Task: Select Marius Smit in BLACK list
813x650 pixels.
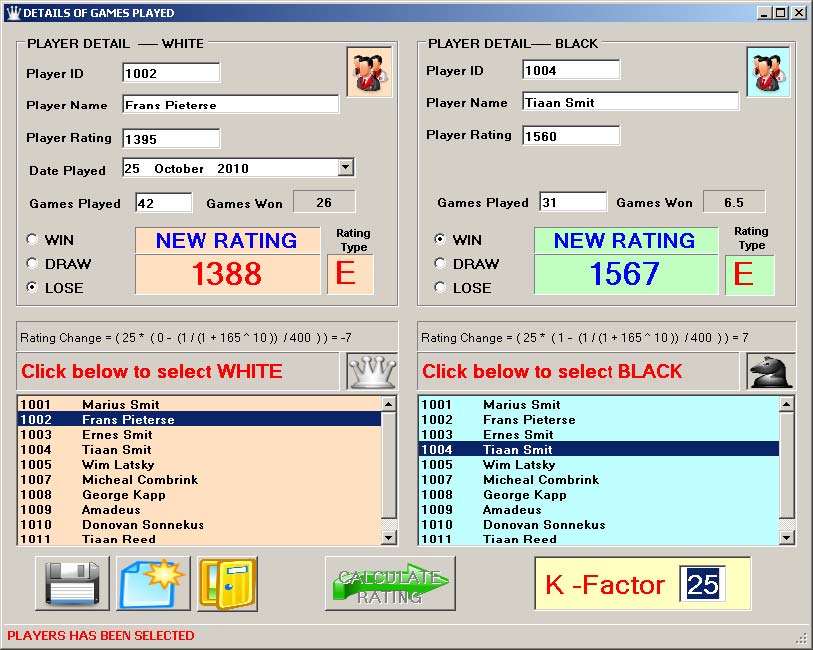Action: click(x=599, y=404)
